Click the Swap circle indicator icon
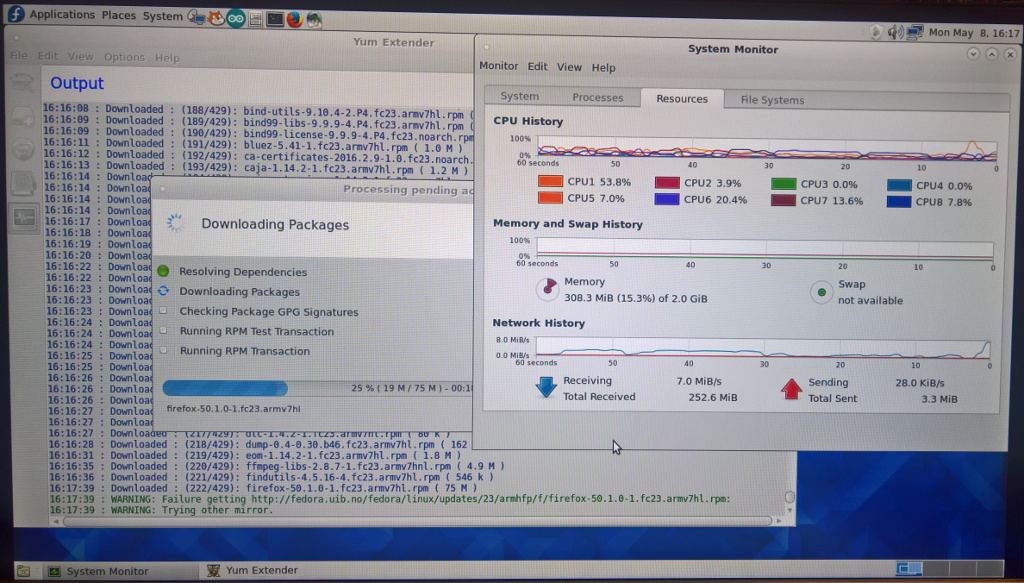 (822, 292)
